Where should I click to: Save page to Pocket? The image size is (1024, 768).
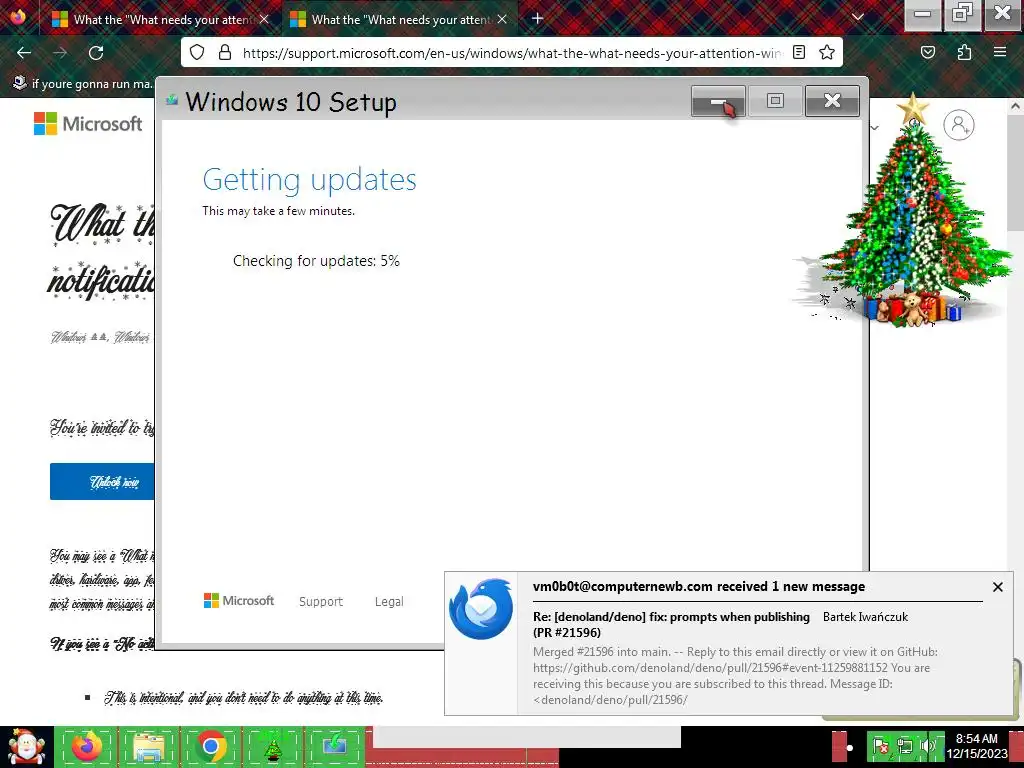point(928,52)
